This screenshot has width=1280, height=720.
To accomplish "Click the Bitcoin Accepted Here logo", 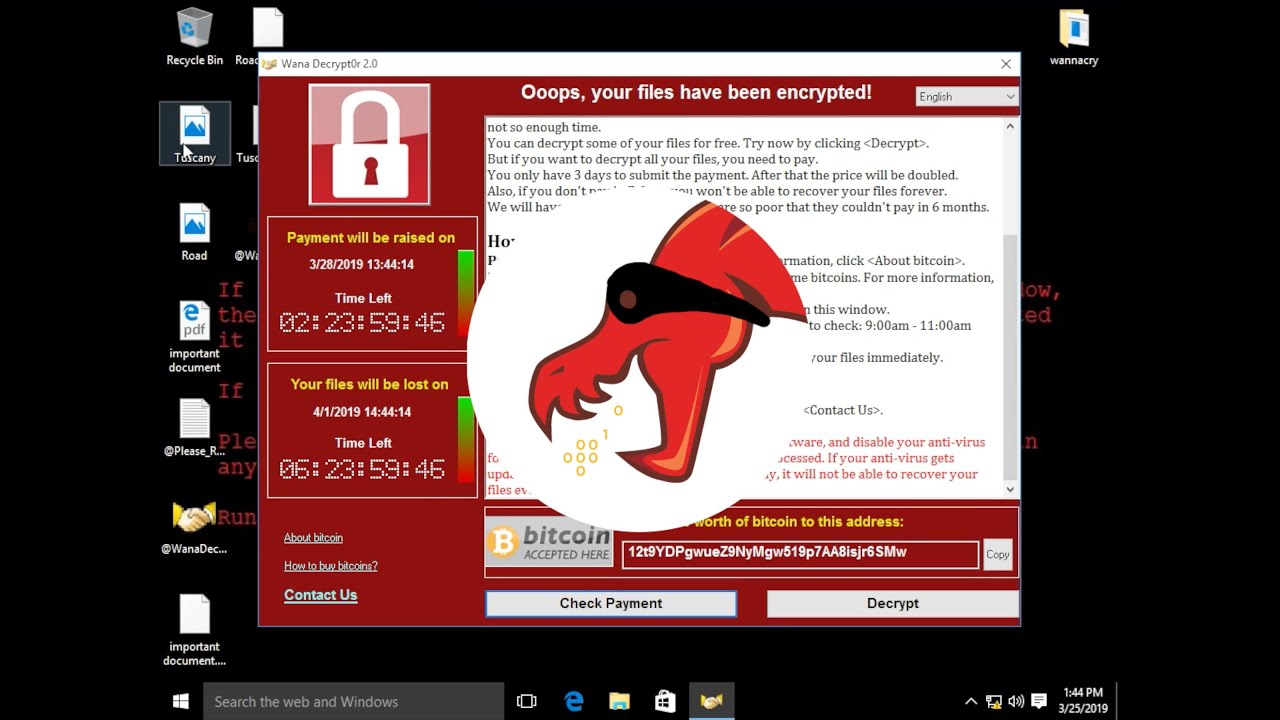I will [549, 542].
